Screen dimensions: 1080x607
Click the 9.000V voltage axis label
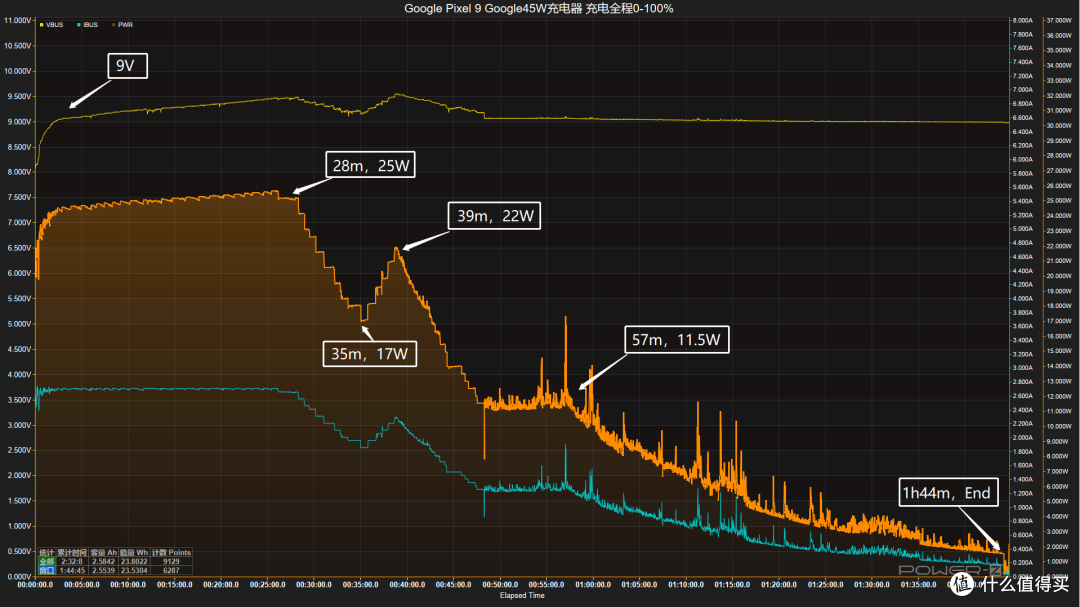(19, 122)
